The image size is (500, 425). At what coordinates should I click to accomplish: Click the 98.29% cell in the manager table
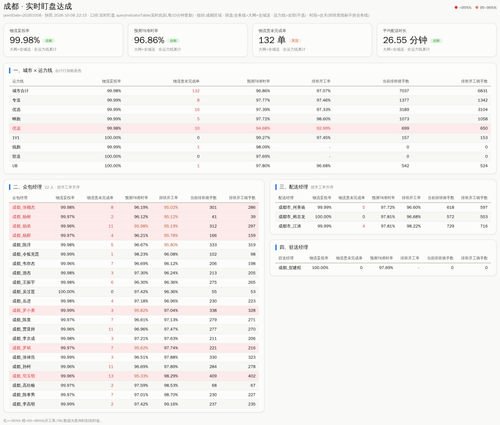tap(171, 376)
